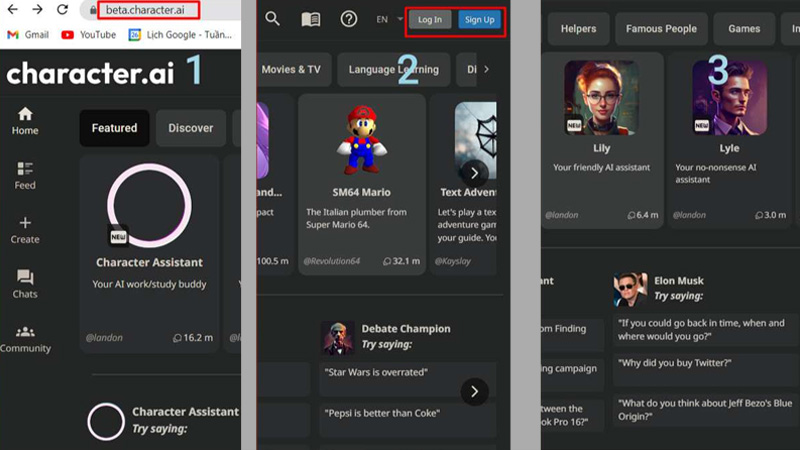Open the SM64 Mario character card

point(362,184)
